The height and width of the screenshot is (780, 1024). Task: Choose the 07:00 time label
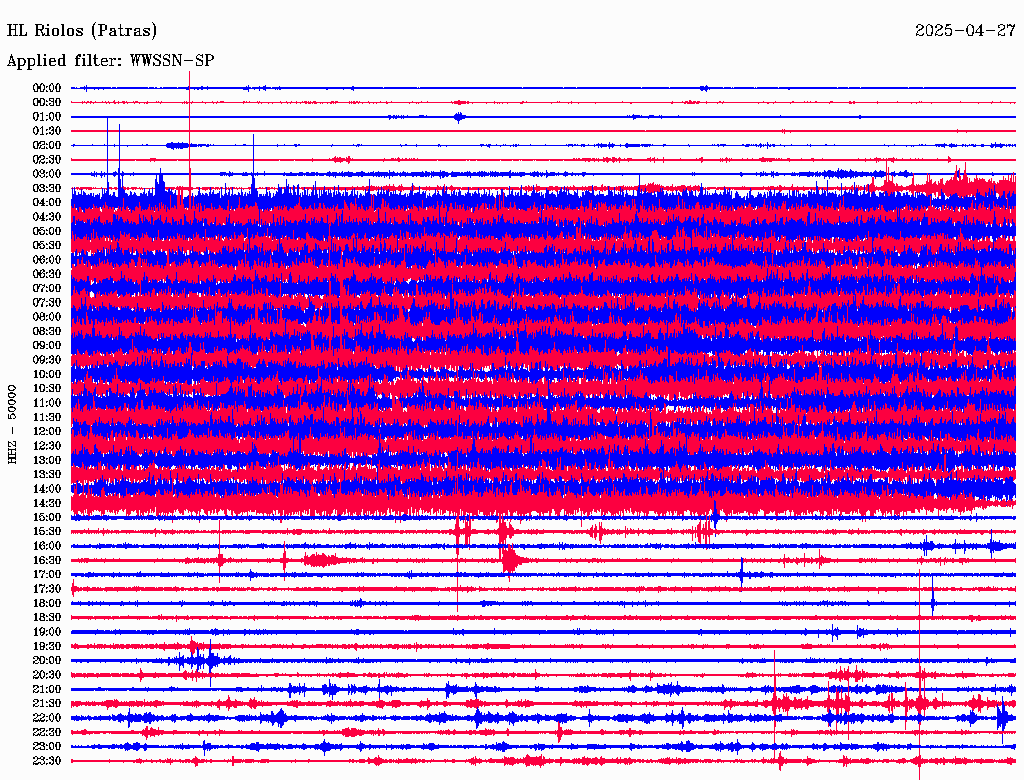point(47,289)
